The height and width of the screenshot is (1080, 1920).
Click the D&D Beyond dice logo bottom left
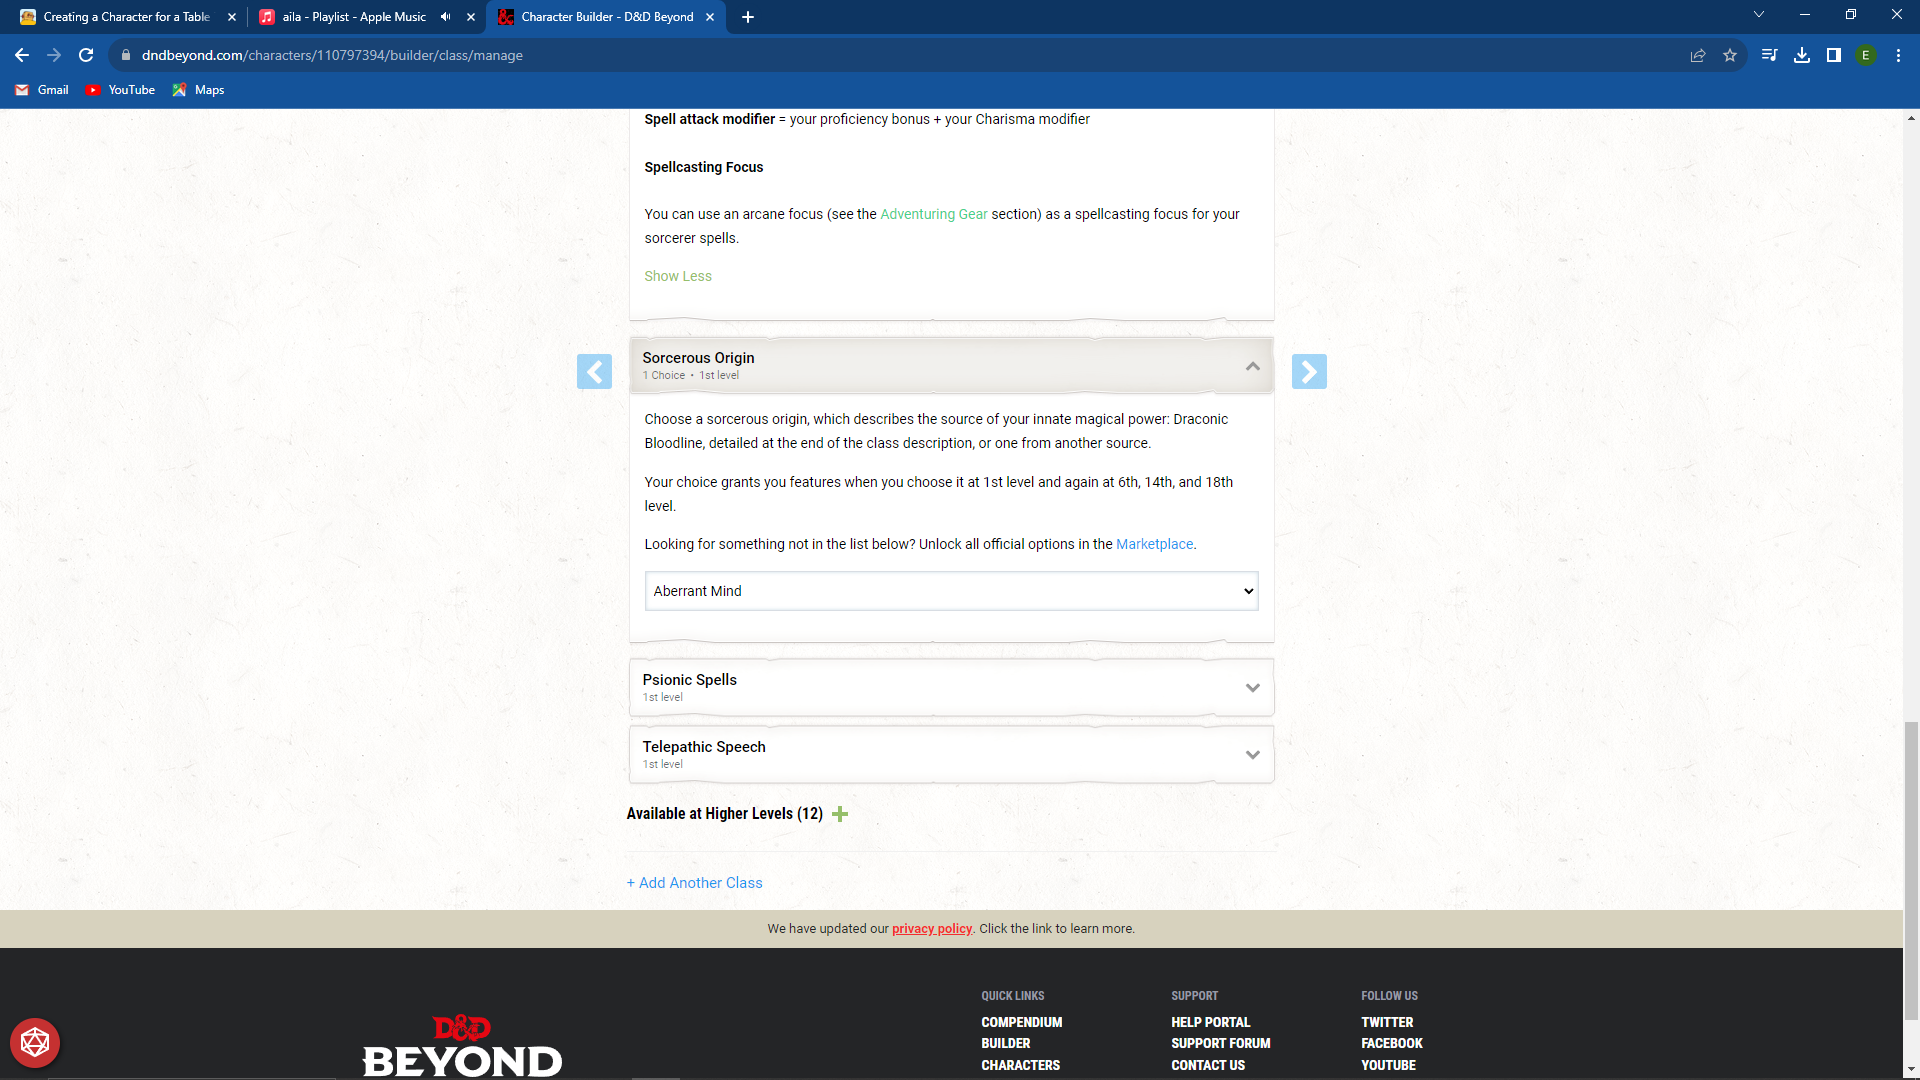coord(35,1042)
